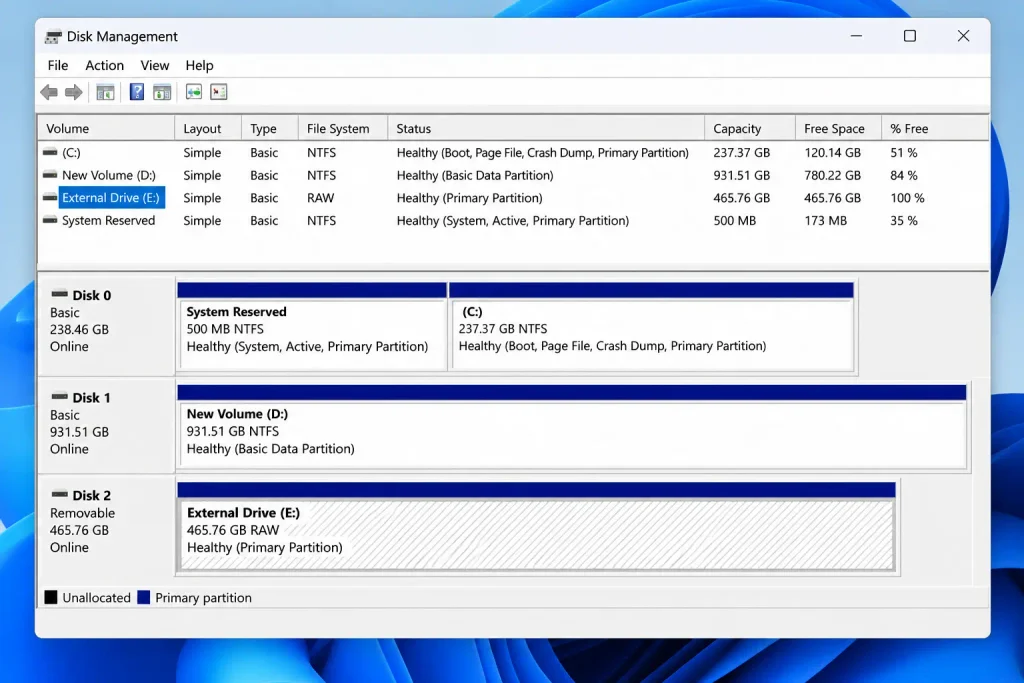Image resolution: width=1024 pixels, height=683 pixels.
Task: Click the black Unallocated legend swatch
Action: pos(51,597)
